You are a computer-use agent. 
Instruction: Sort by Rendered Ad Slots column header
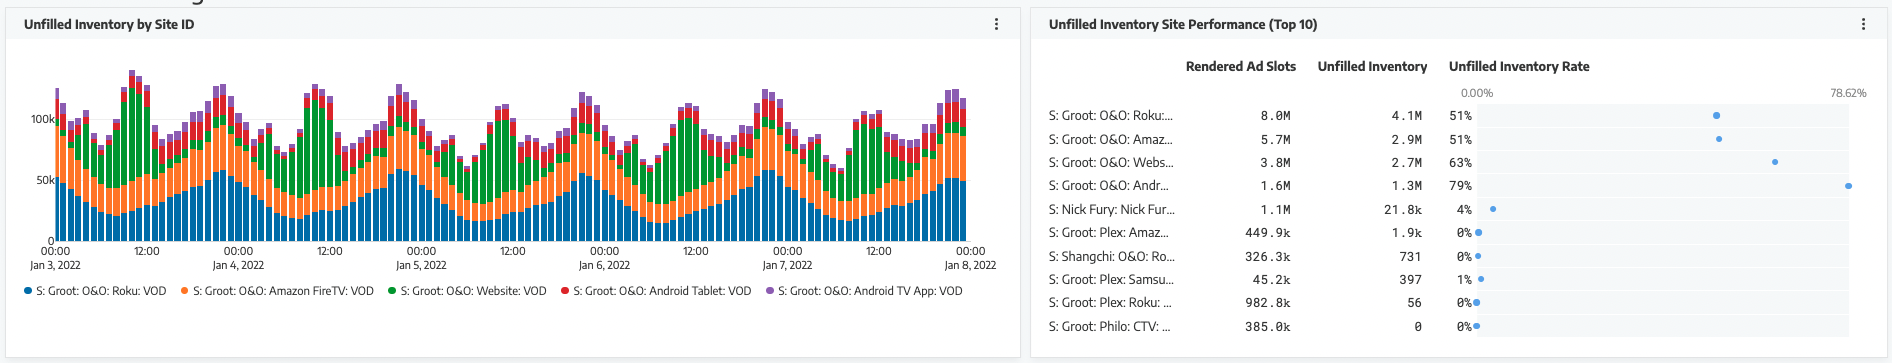pyautogui.click(x=1240, y=67)
